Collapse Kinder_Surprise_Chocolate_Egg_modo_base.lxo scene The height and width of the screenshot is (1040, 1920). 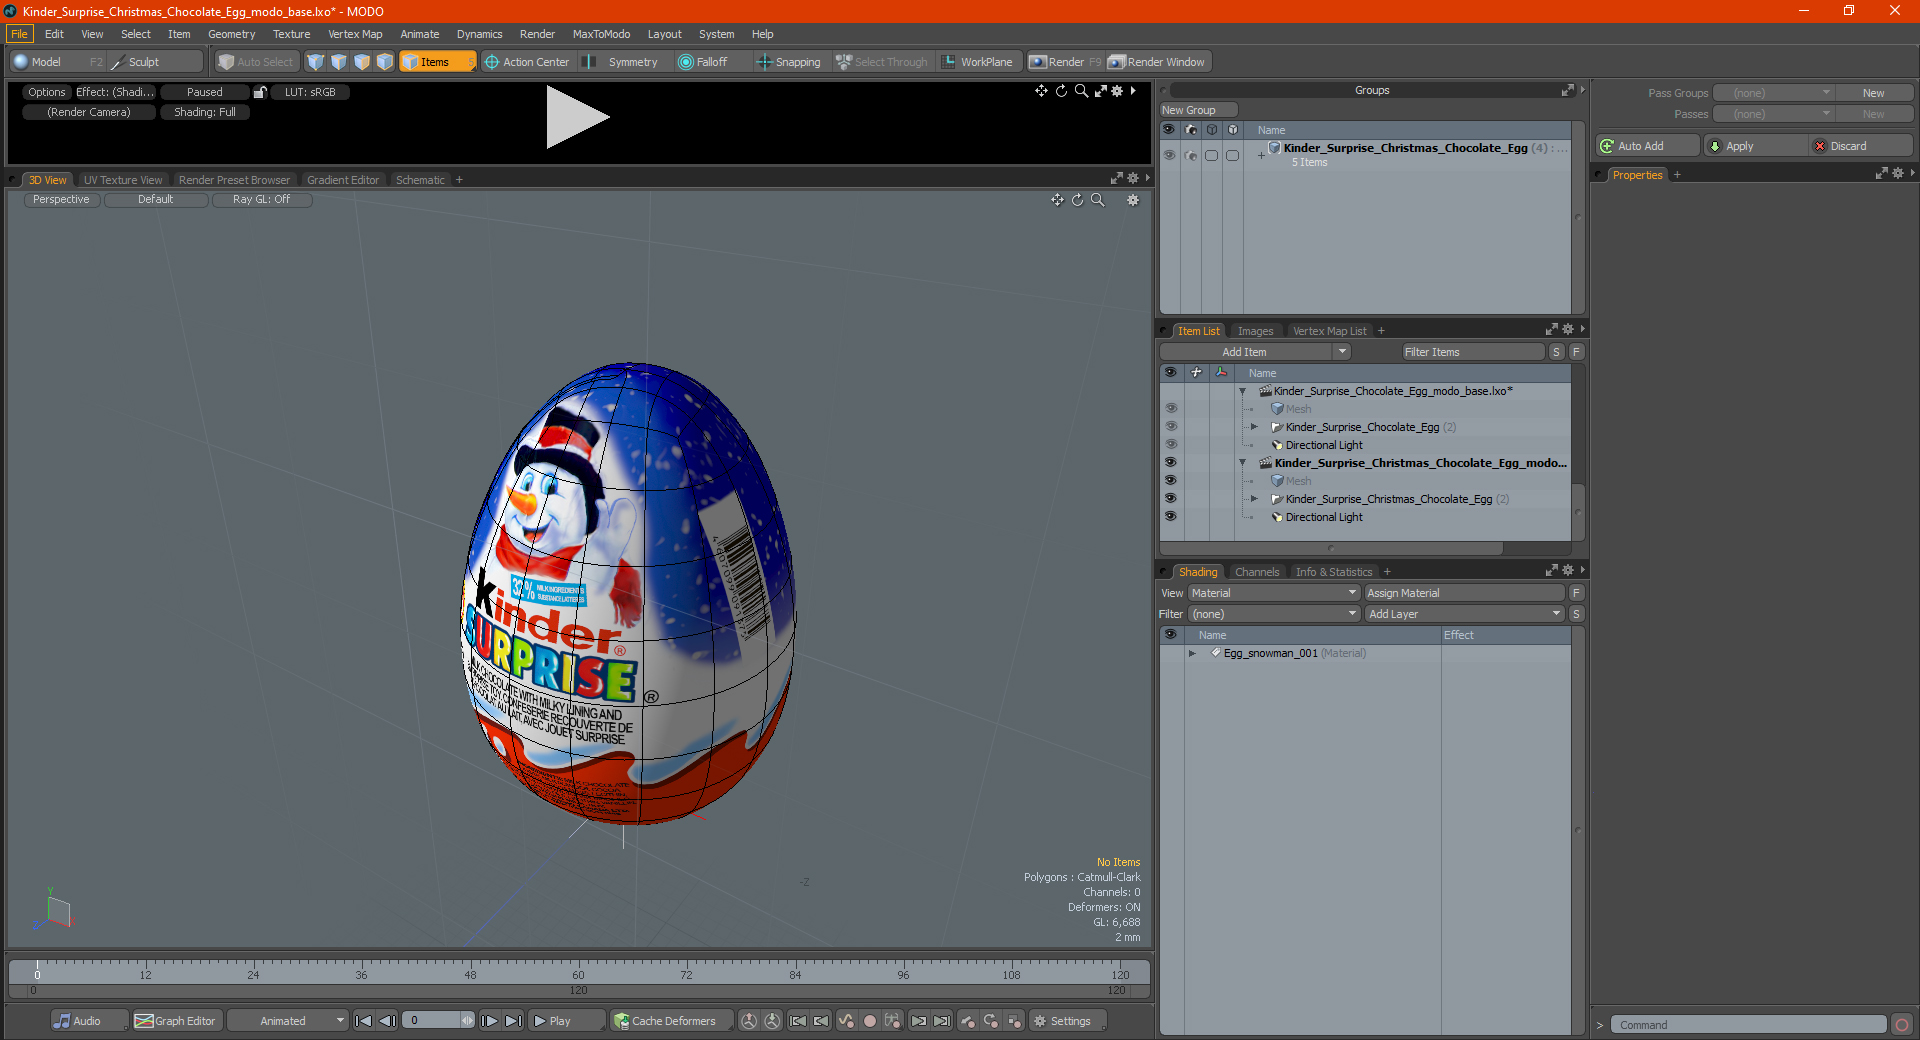point(1243,391)
